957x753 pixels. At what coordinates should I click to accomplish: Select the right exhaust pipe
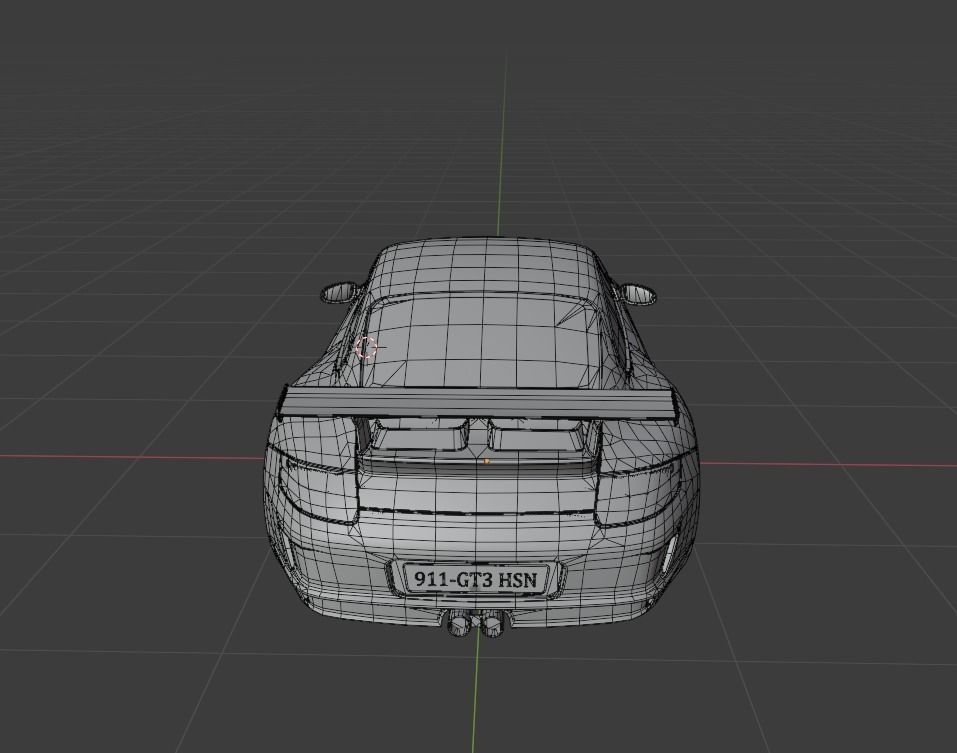click(493, 625)
